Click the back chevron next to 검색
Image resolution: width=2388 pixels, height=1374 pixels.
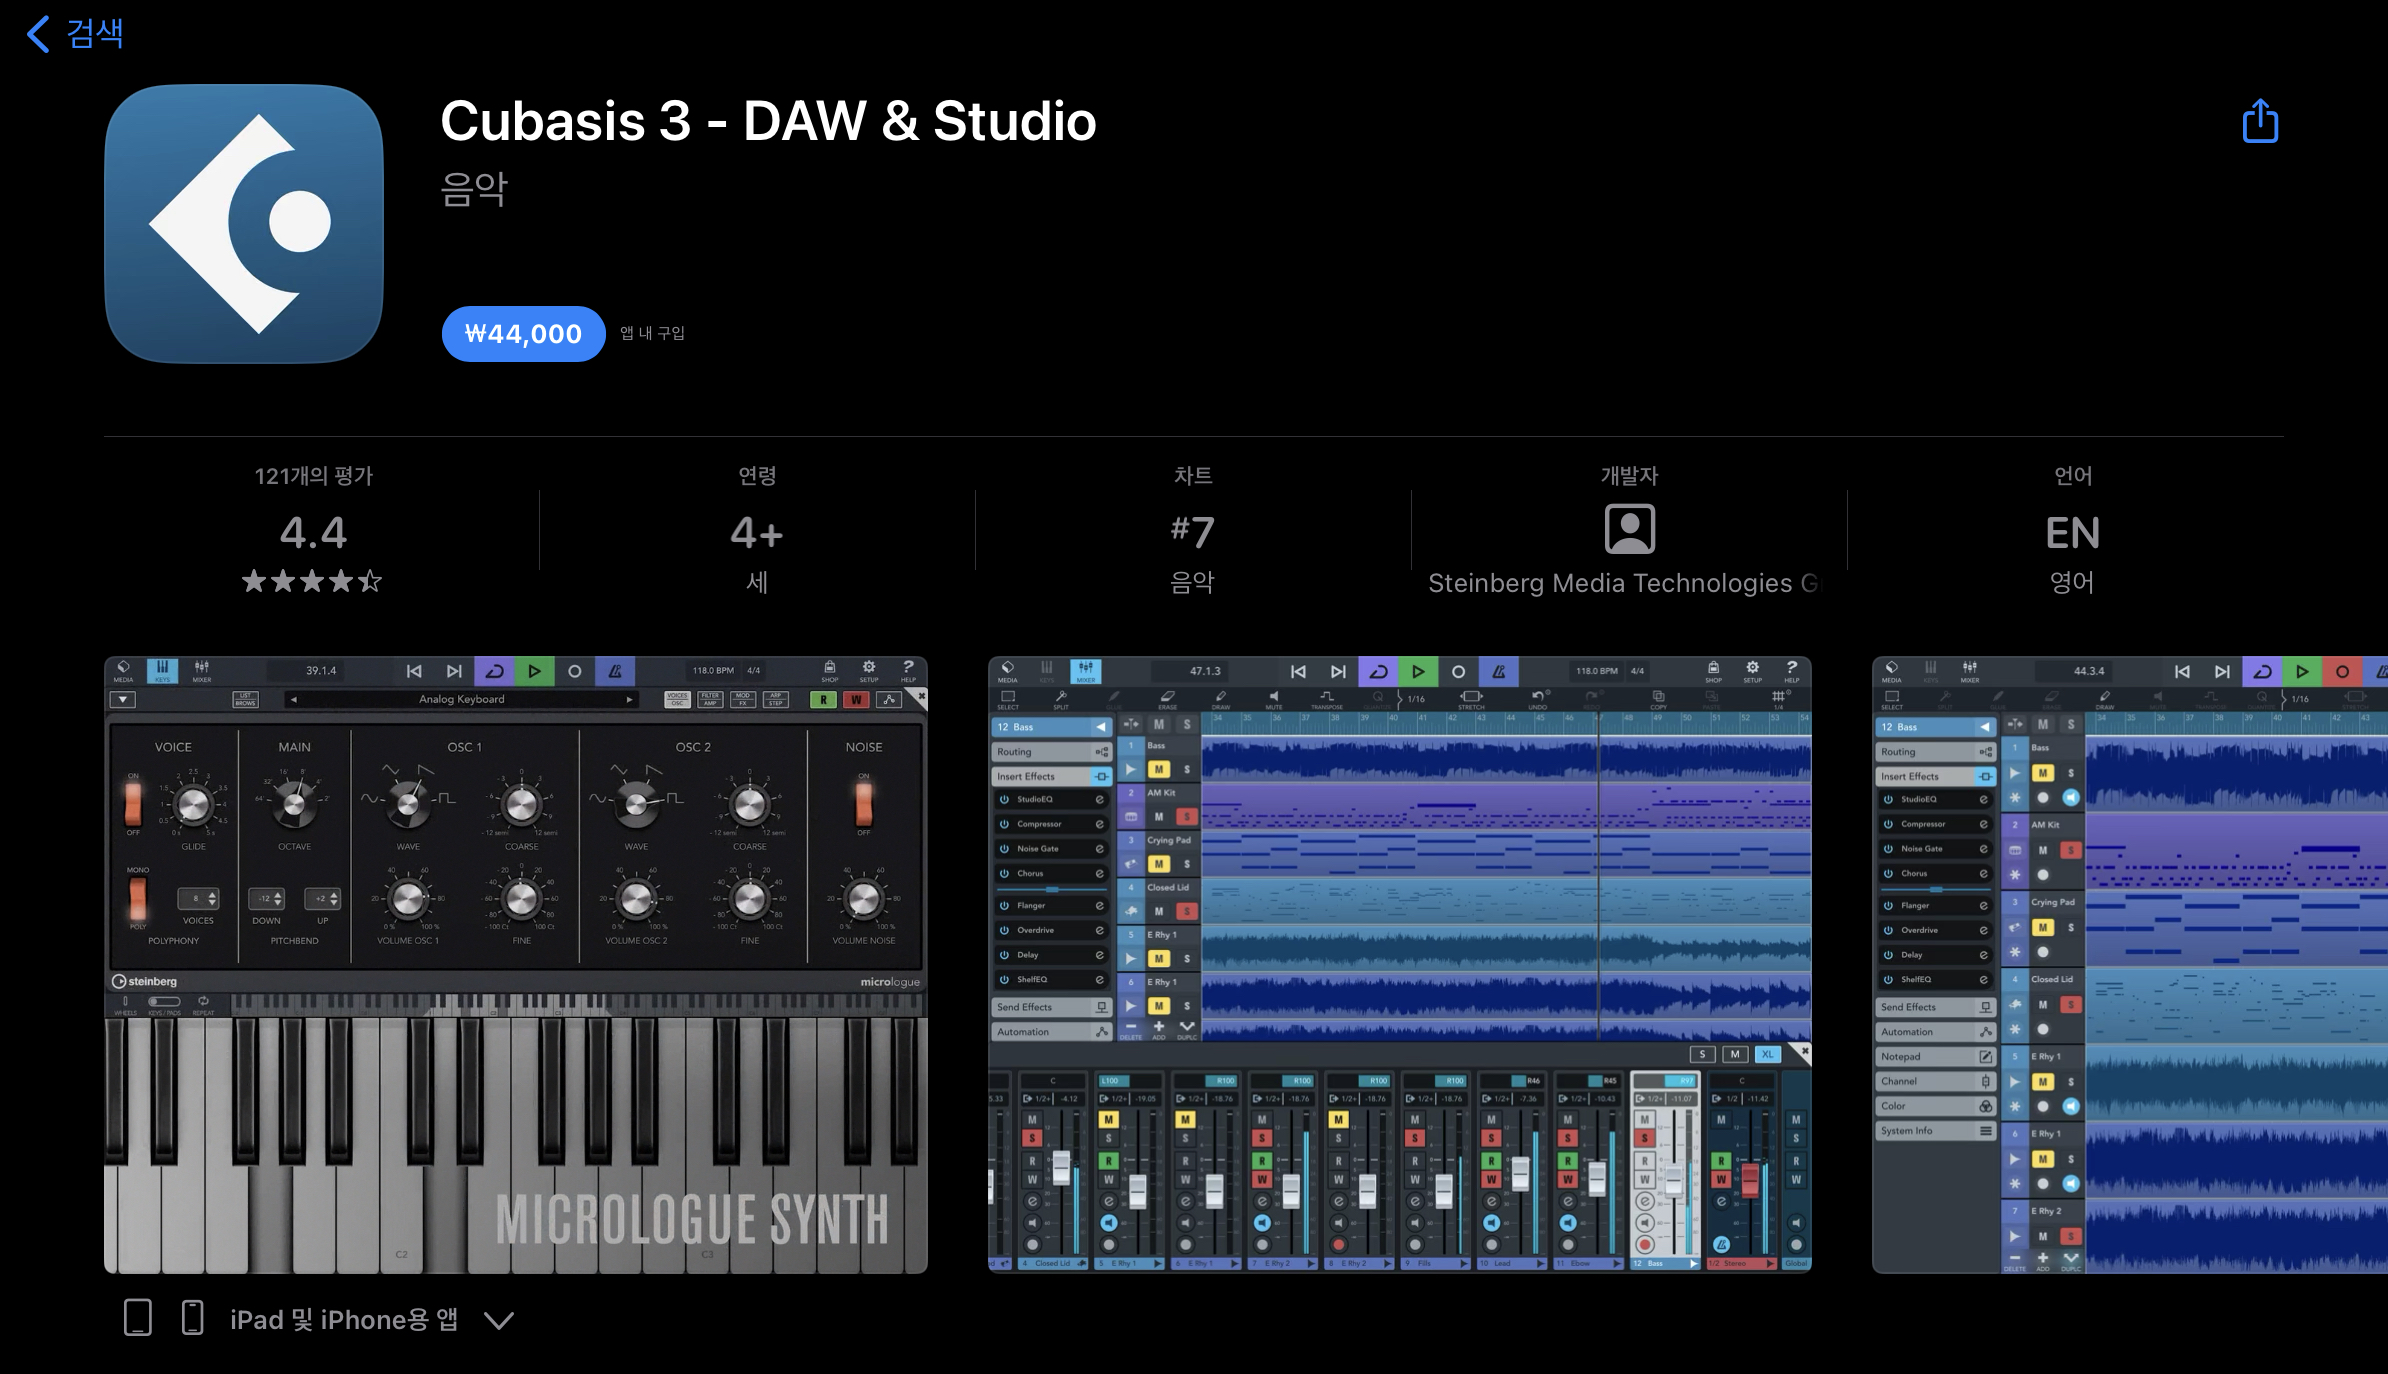tap(38, 34)
